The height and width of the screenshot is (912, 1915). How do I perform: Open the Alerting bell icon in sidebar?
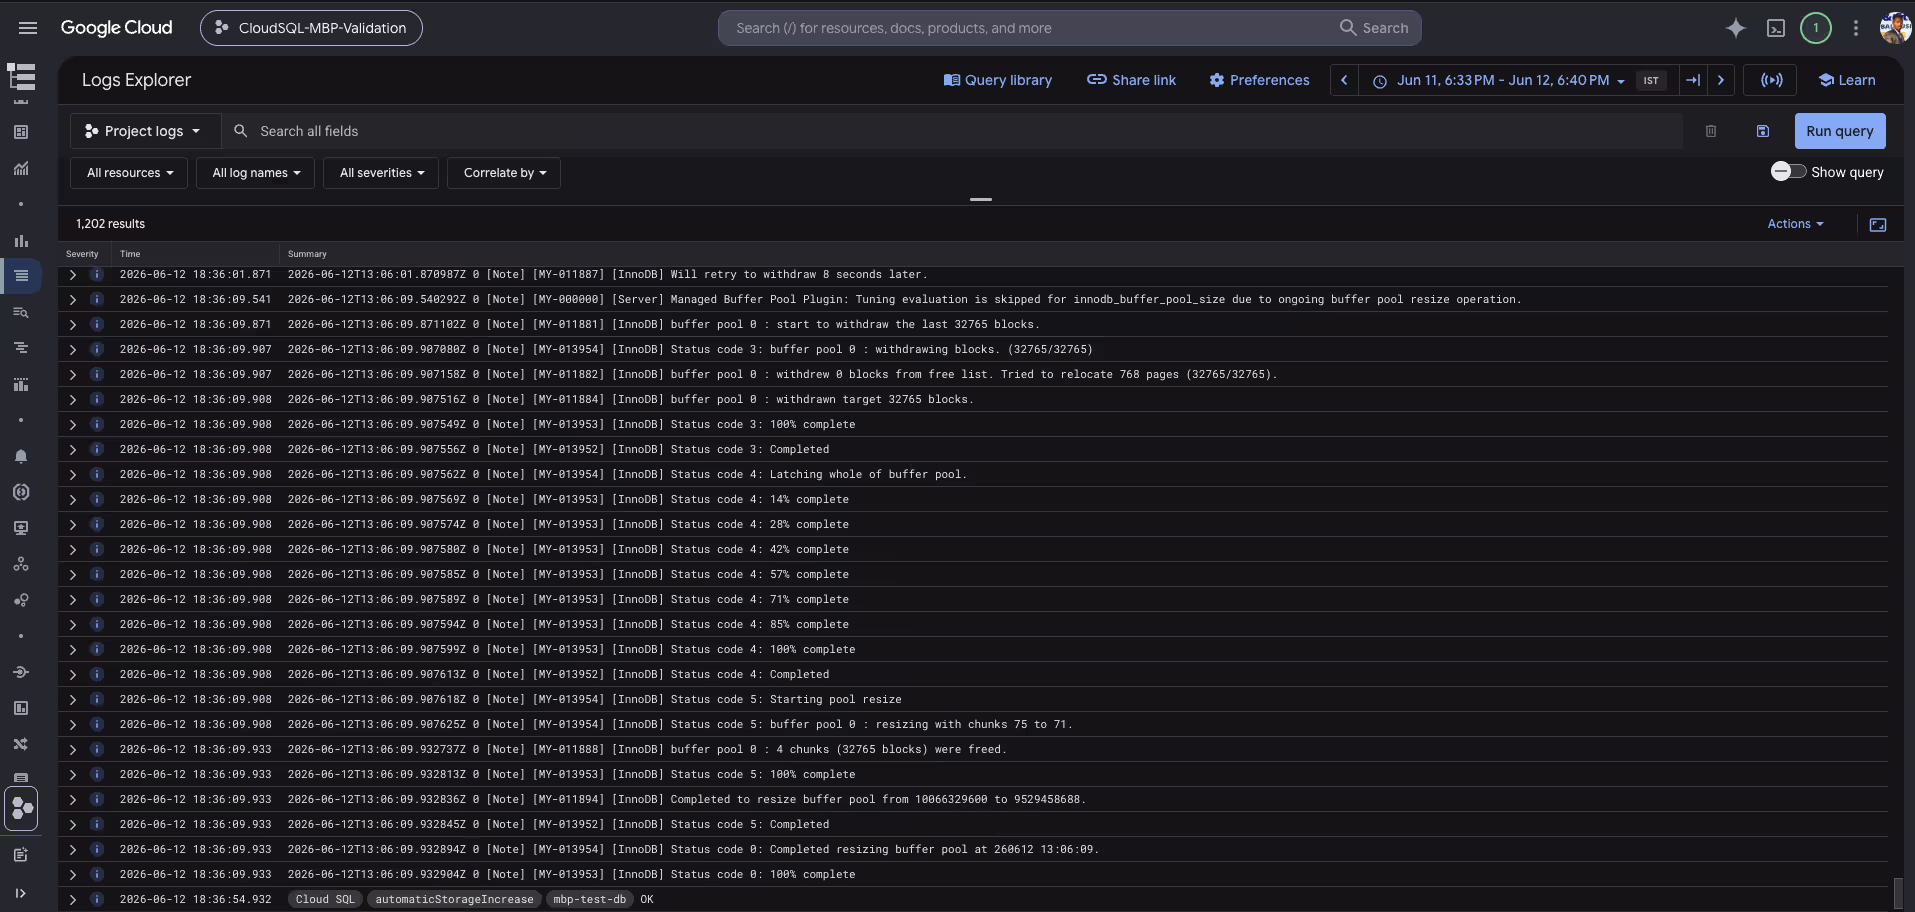click(21, 456)
